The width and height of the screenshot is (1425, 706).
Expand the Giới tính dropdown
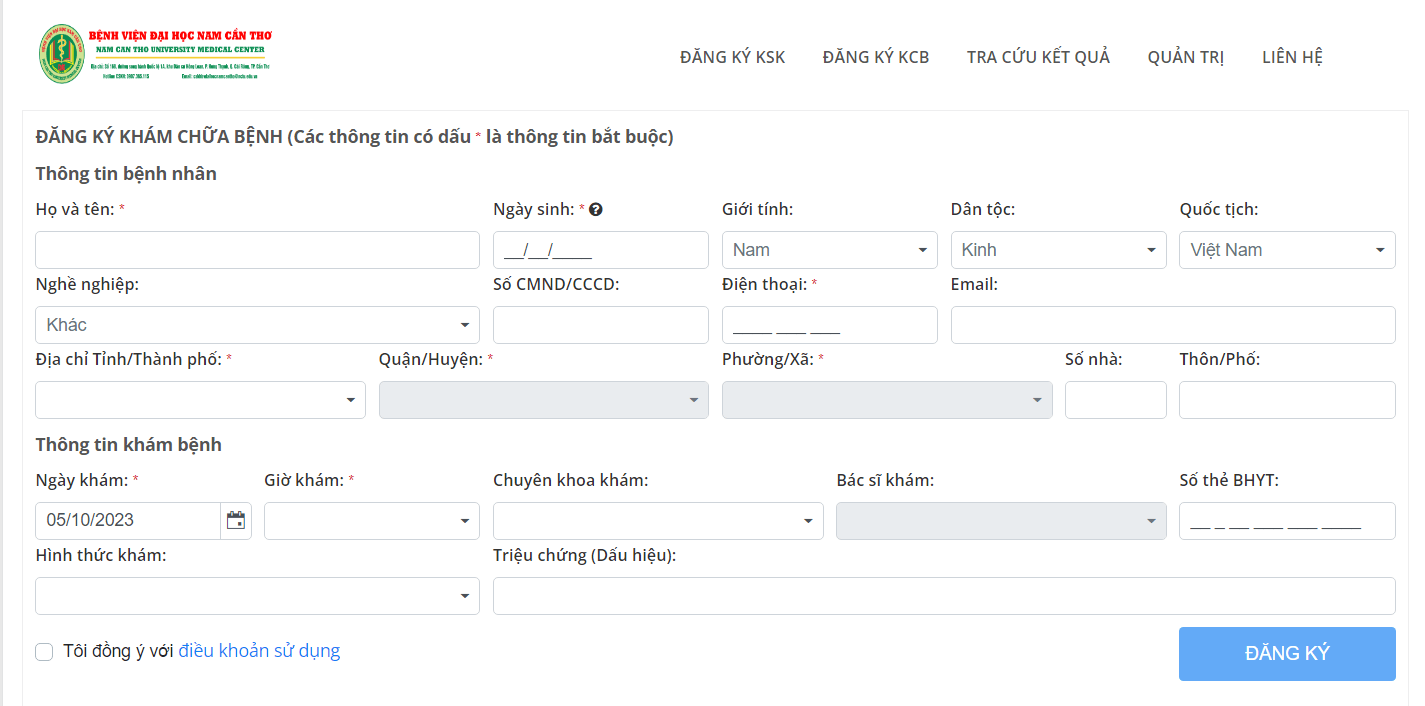tap(829, 250)
